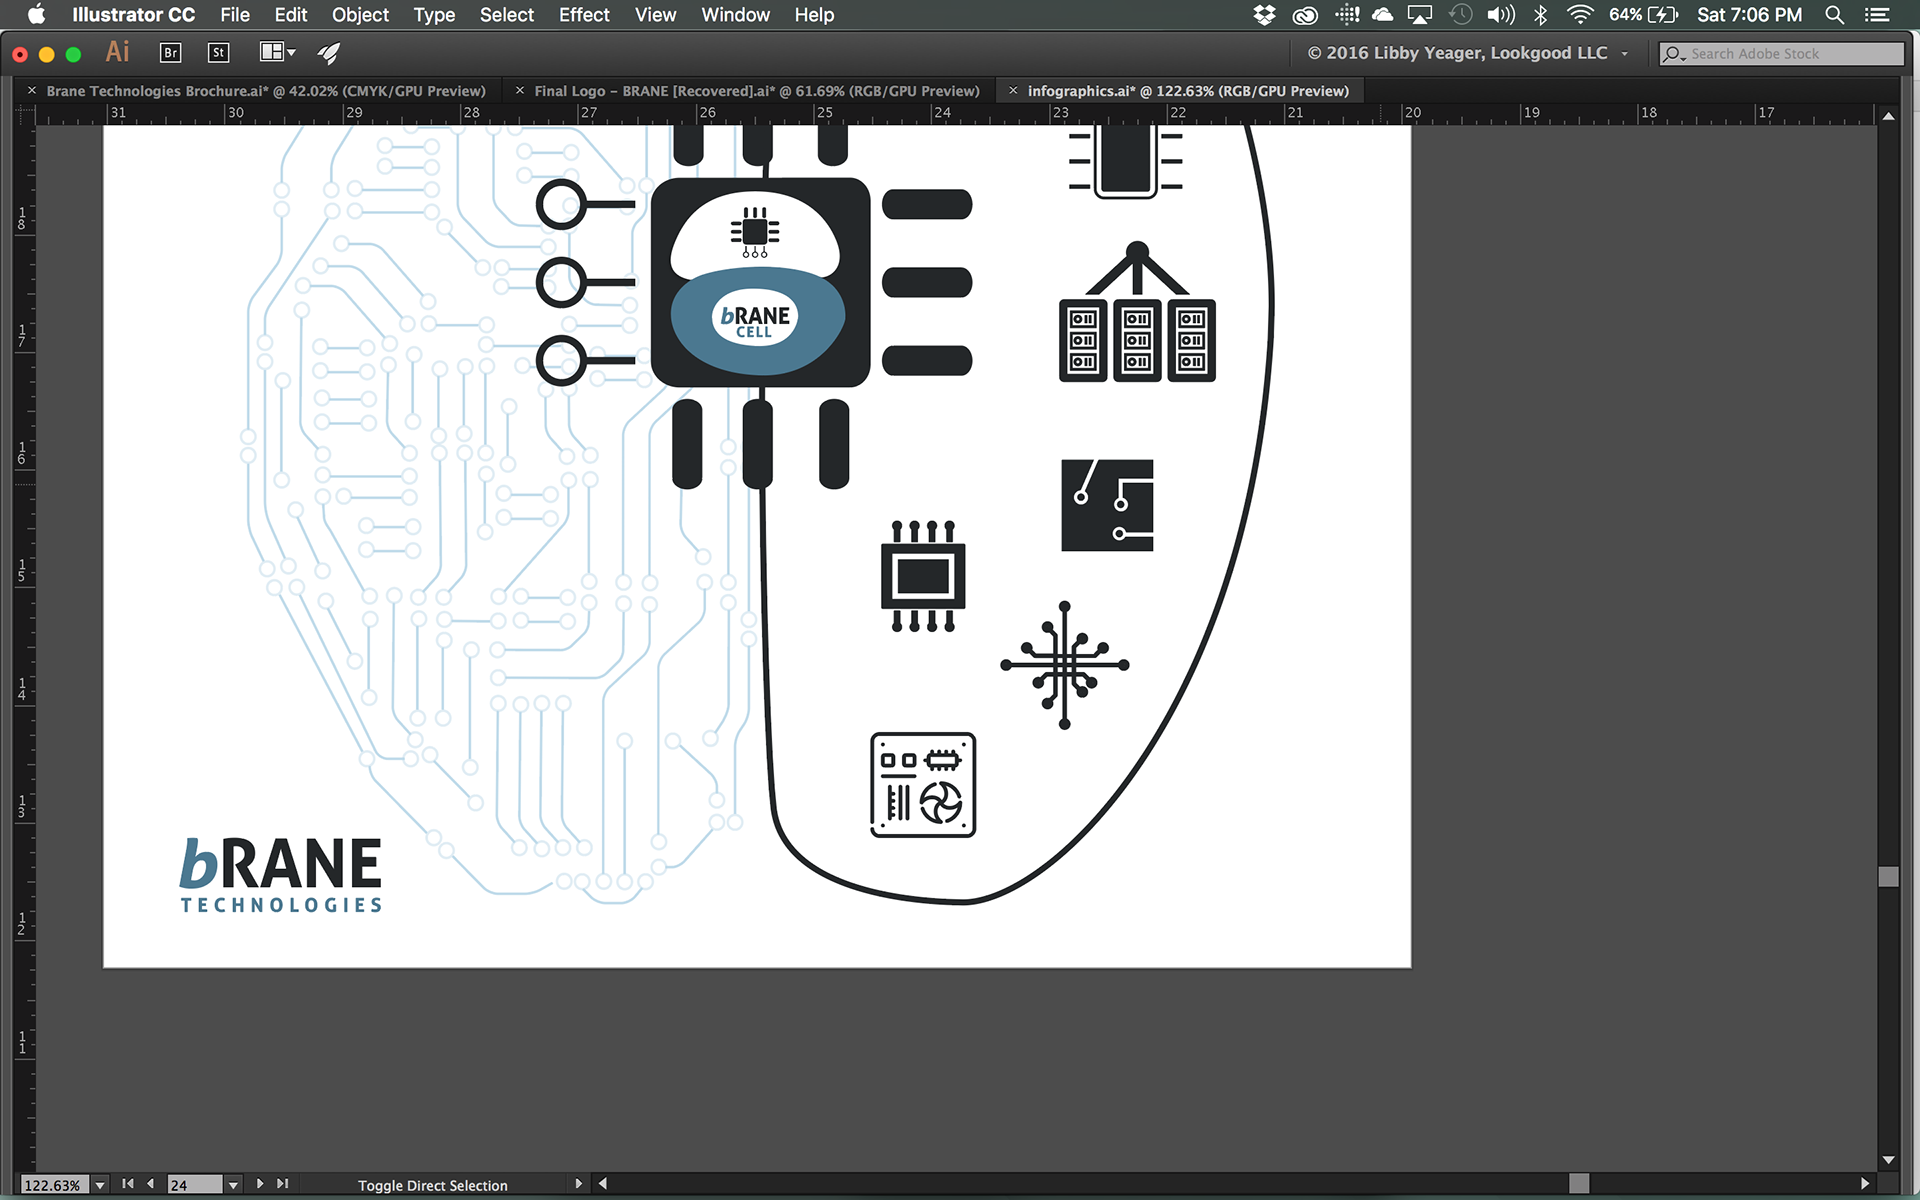Close the Brane Technologies Brochure tab

click(x=32, y=90)
